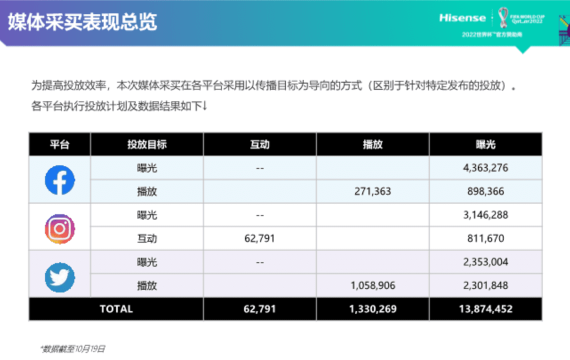Click the Instagram logo icon

(60, 229)
